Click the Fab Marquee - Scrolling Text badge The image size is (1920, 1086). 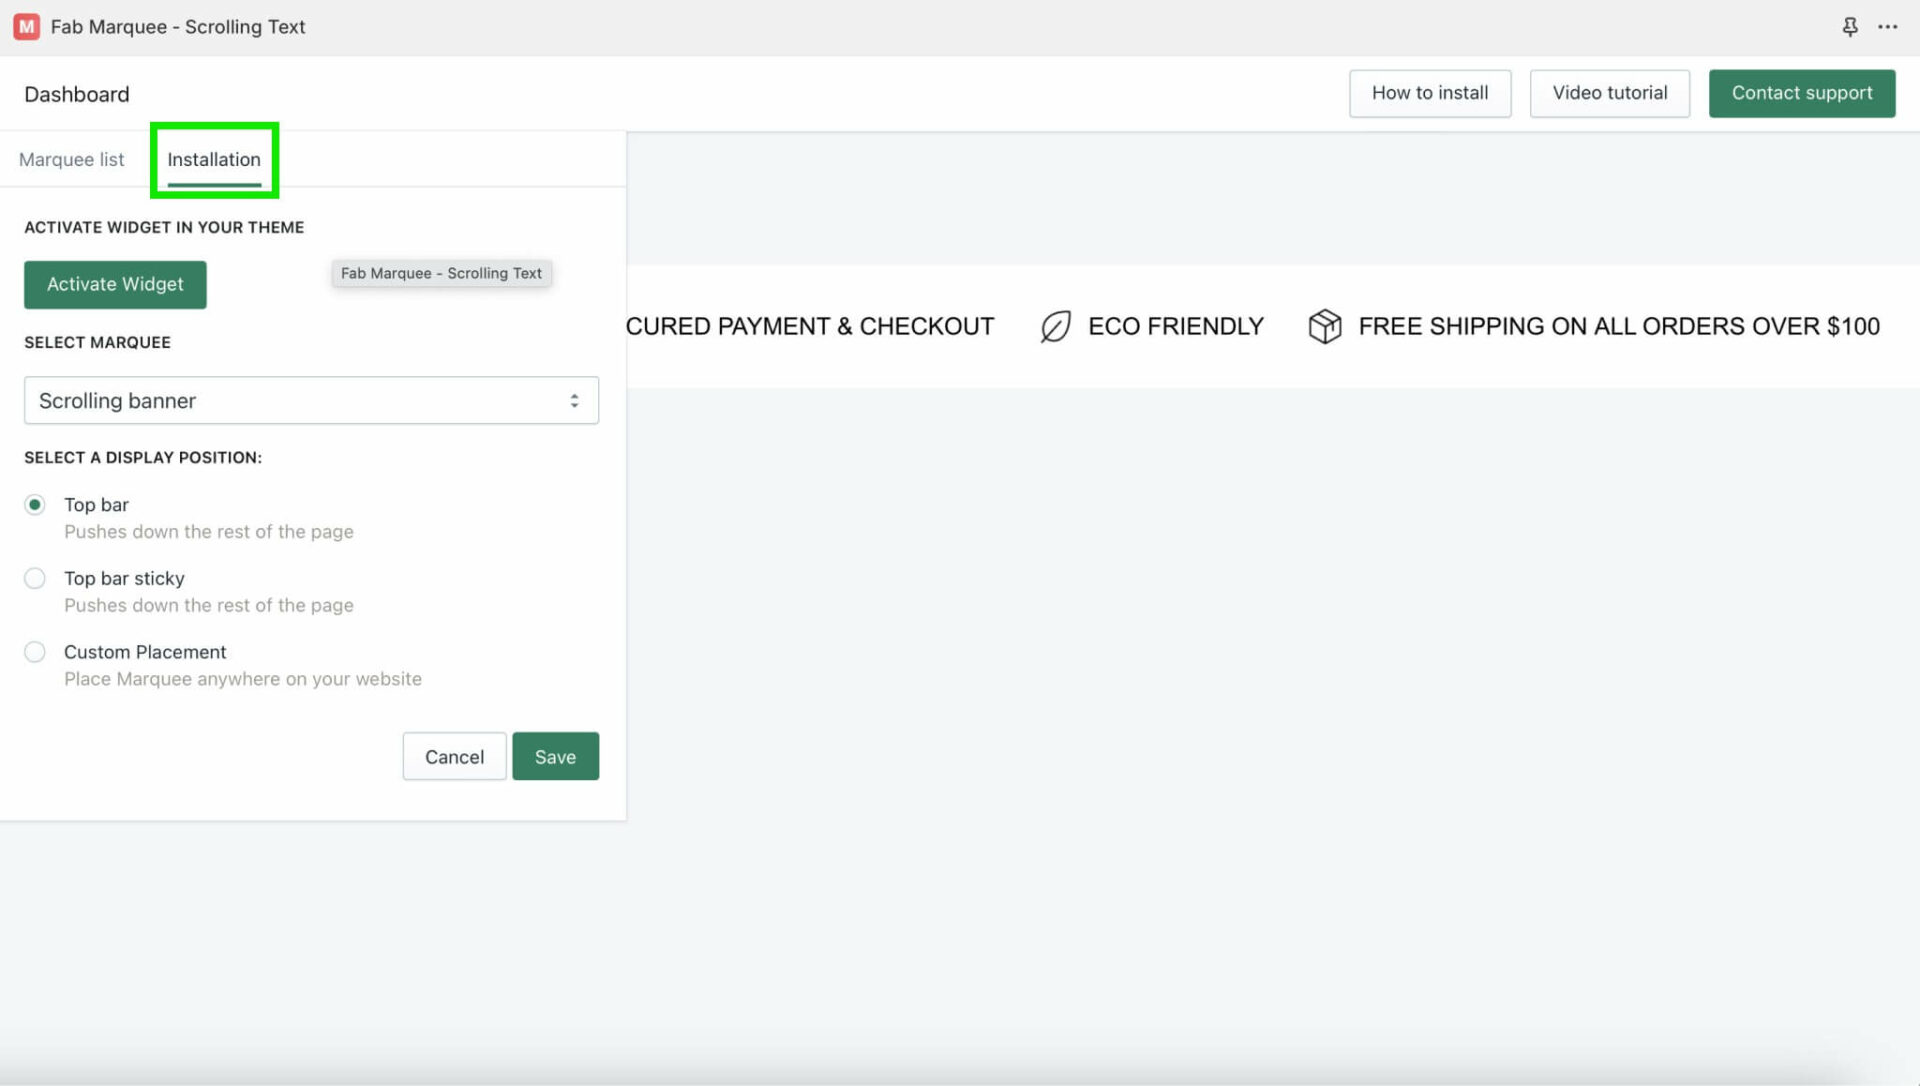[441, 273]
